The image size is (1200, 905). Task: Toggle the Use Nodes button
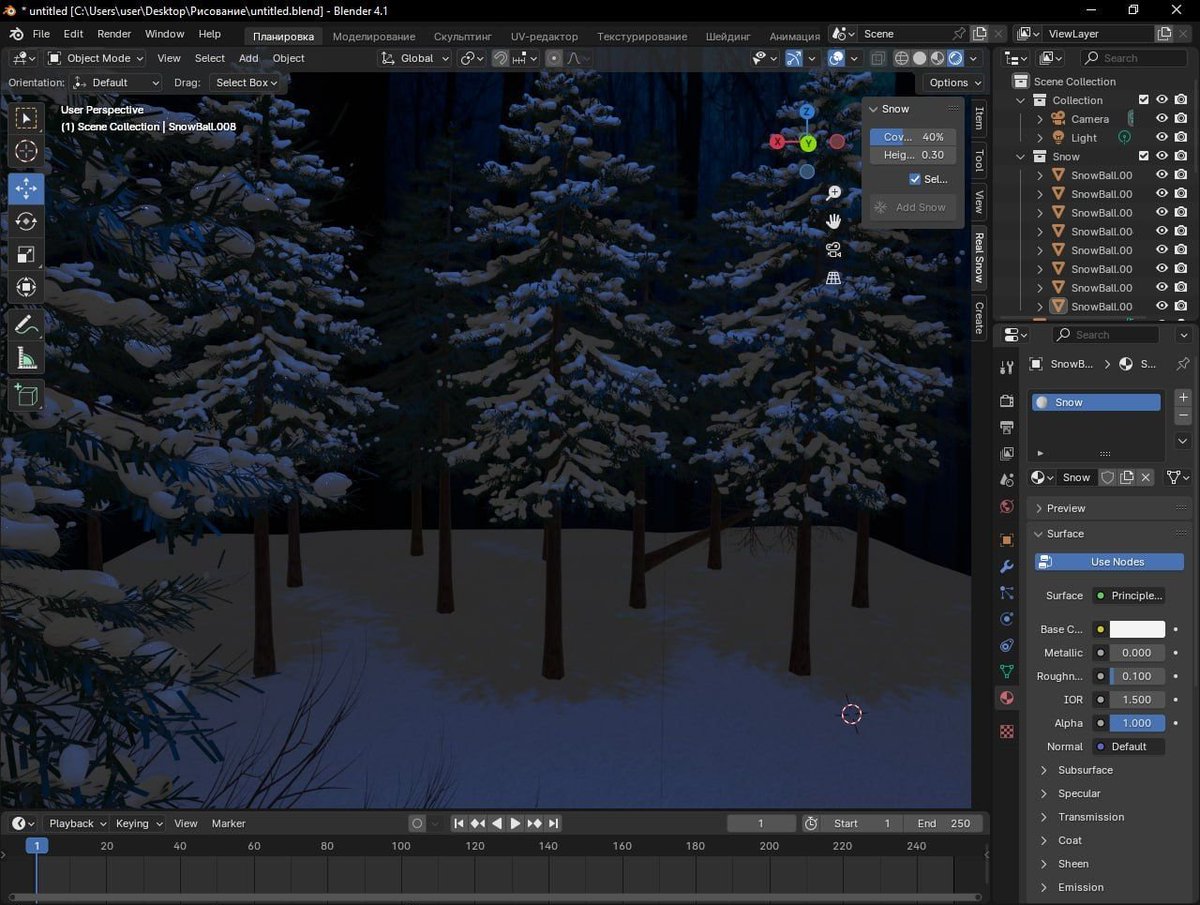(x=1109, y=562)
